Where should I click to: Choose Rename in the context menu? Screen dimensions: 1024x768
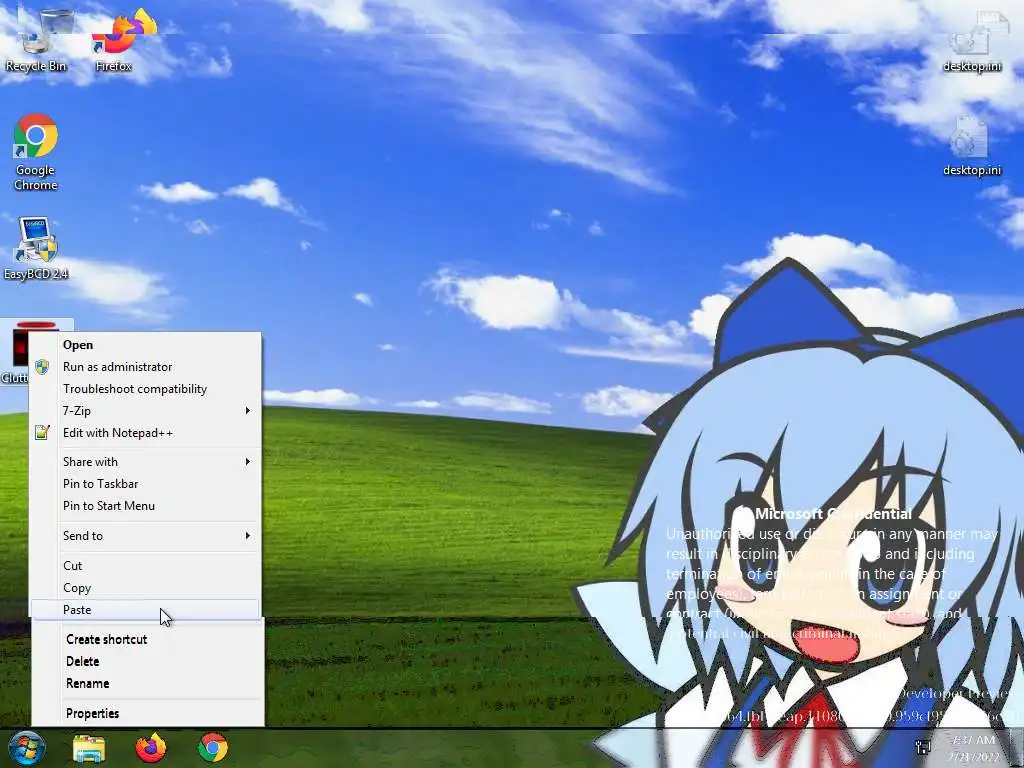tap(148, 683)
